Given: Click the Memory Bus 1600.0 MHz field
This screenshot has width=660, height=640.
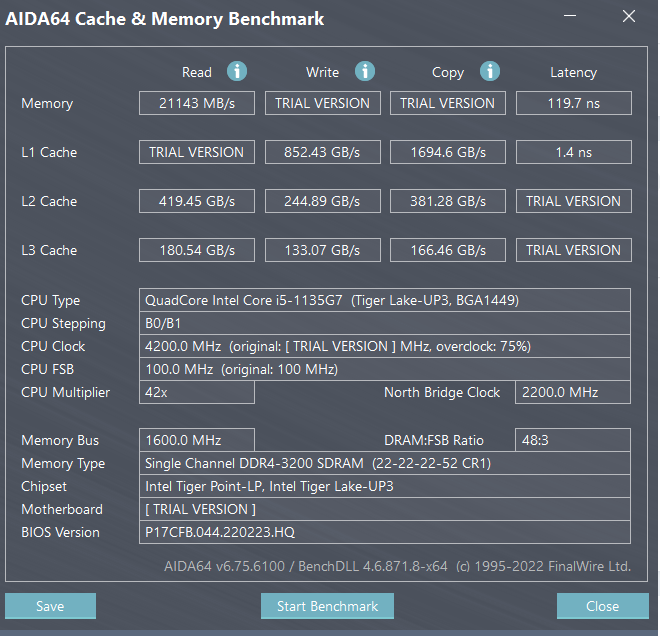Looking at the screenshot, I should pos(197,440).
